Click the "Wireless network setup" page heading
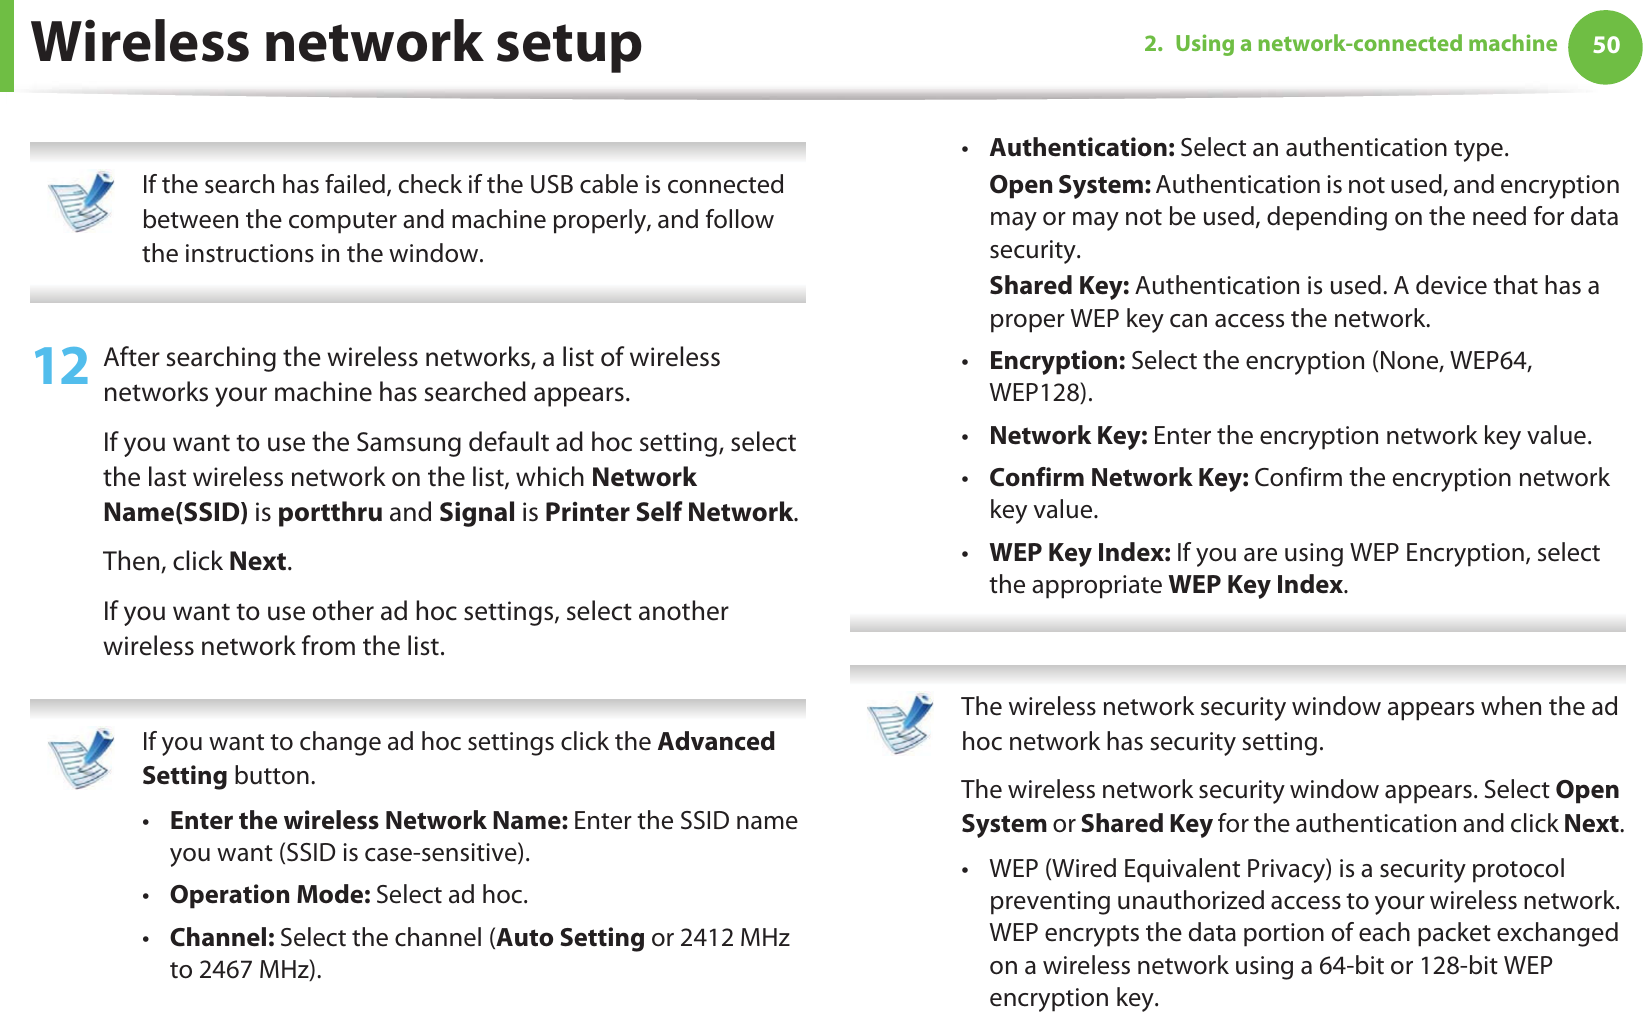 point(336,43)
